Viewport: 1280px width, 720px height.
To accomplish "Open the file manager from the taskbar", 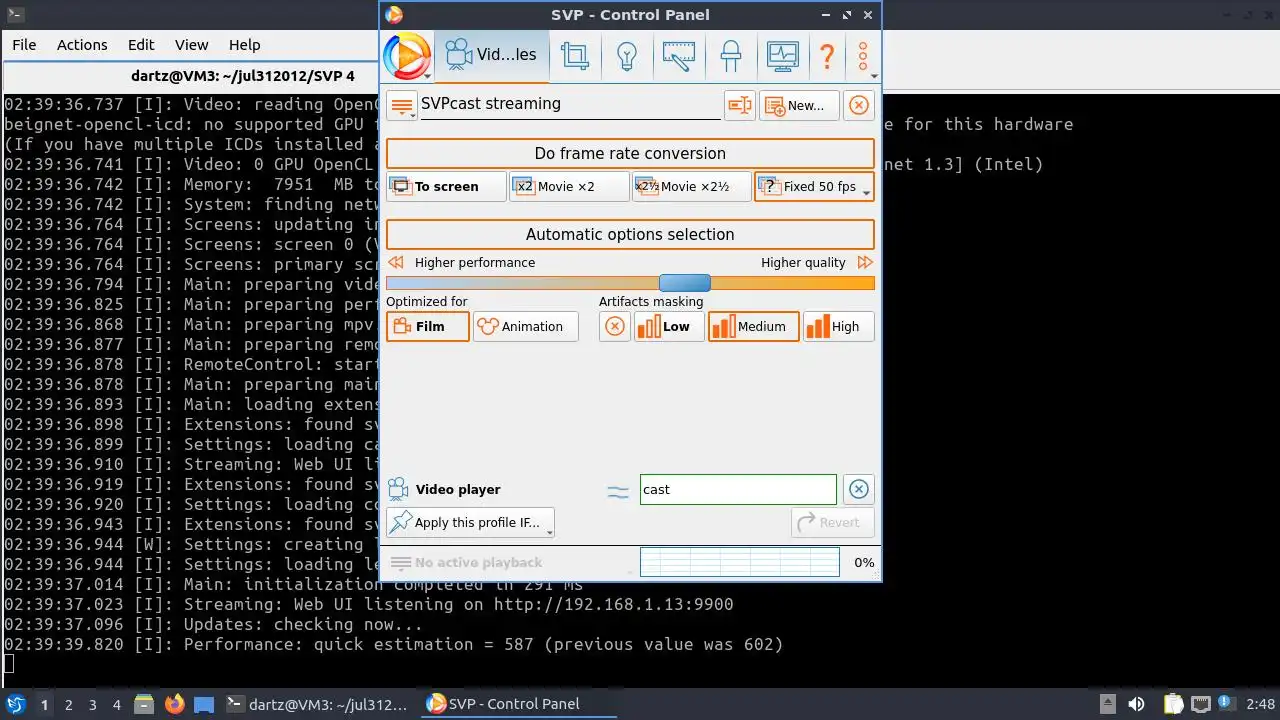I will pyautogui.click(x=143, y=704).
